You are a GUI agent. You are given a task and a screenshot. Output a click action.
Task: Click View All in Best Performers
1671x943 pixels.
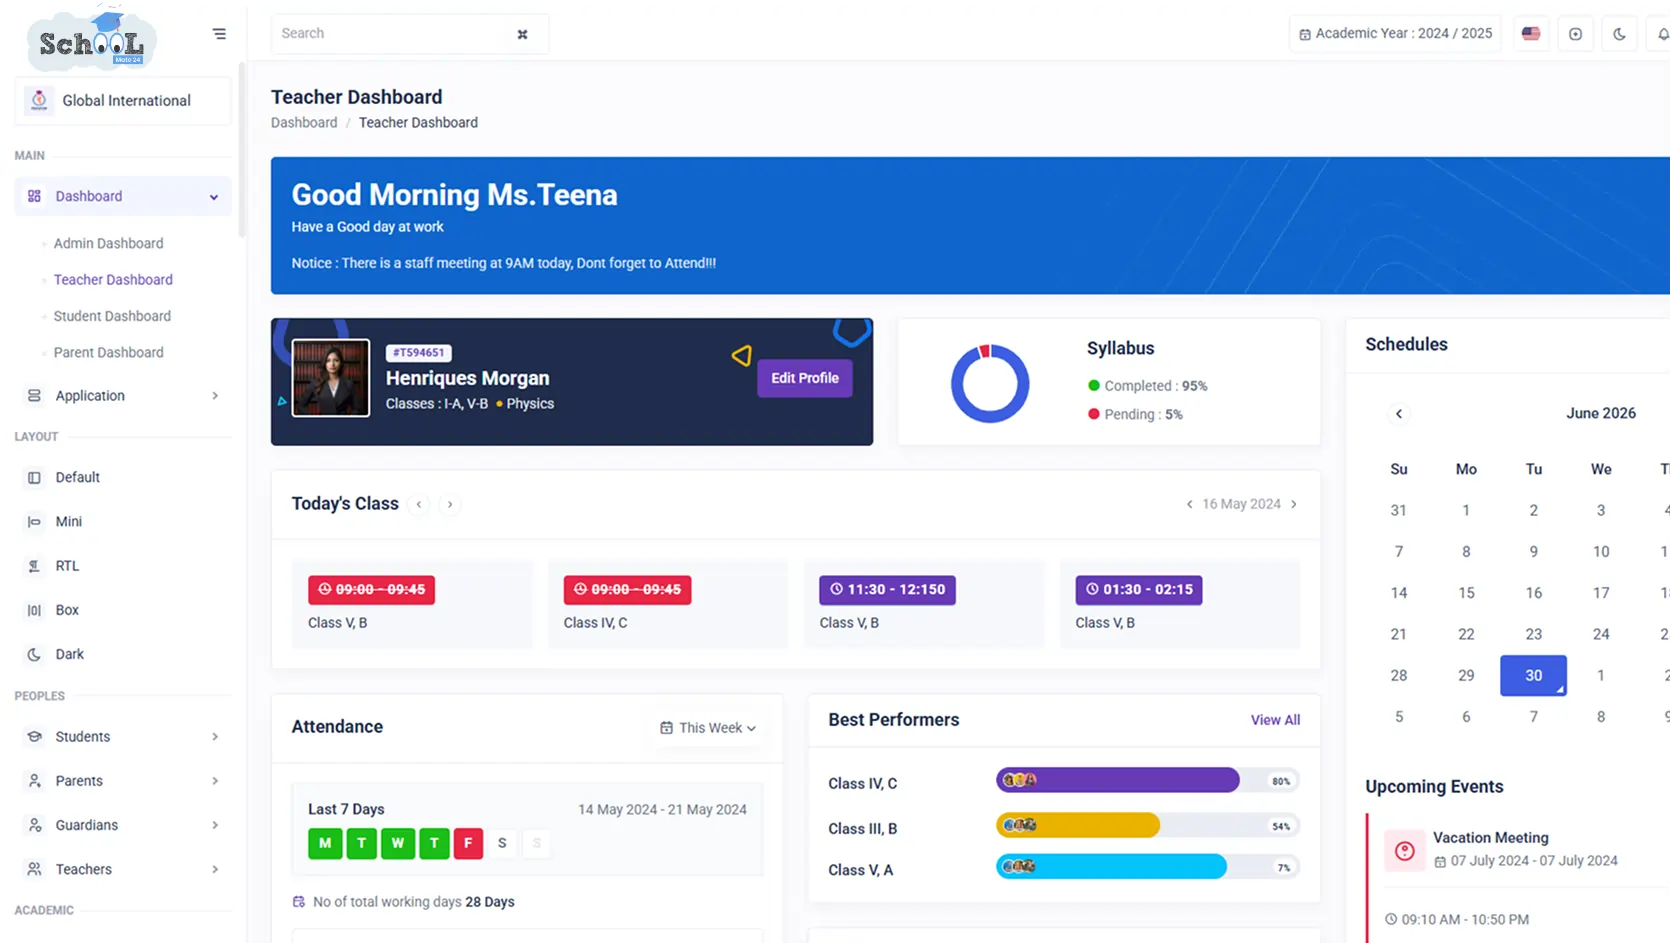pyautogui.click(x=1275, y=720)
